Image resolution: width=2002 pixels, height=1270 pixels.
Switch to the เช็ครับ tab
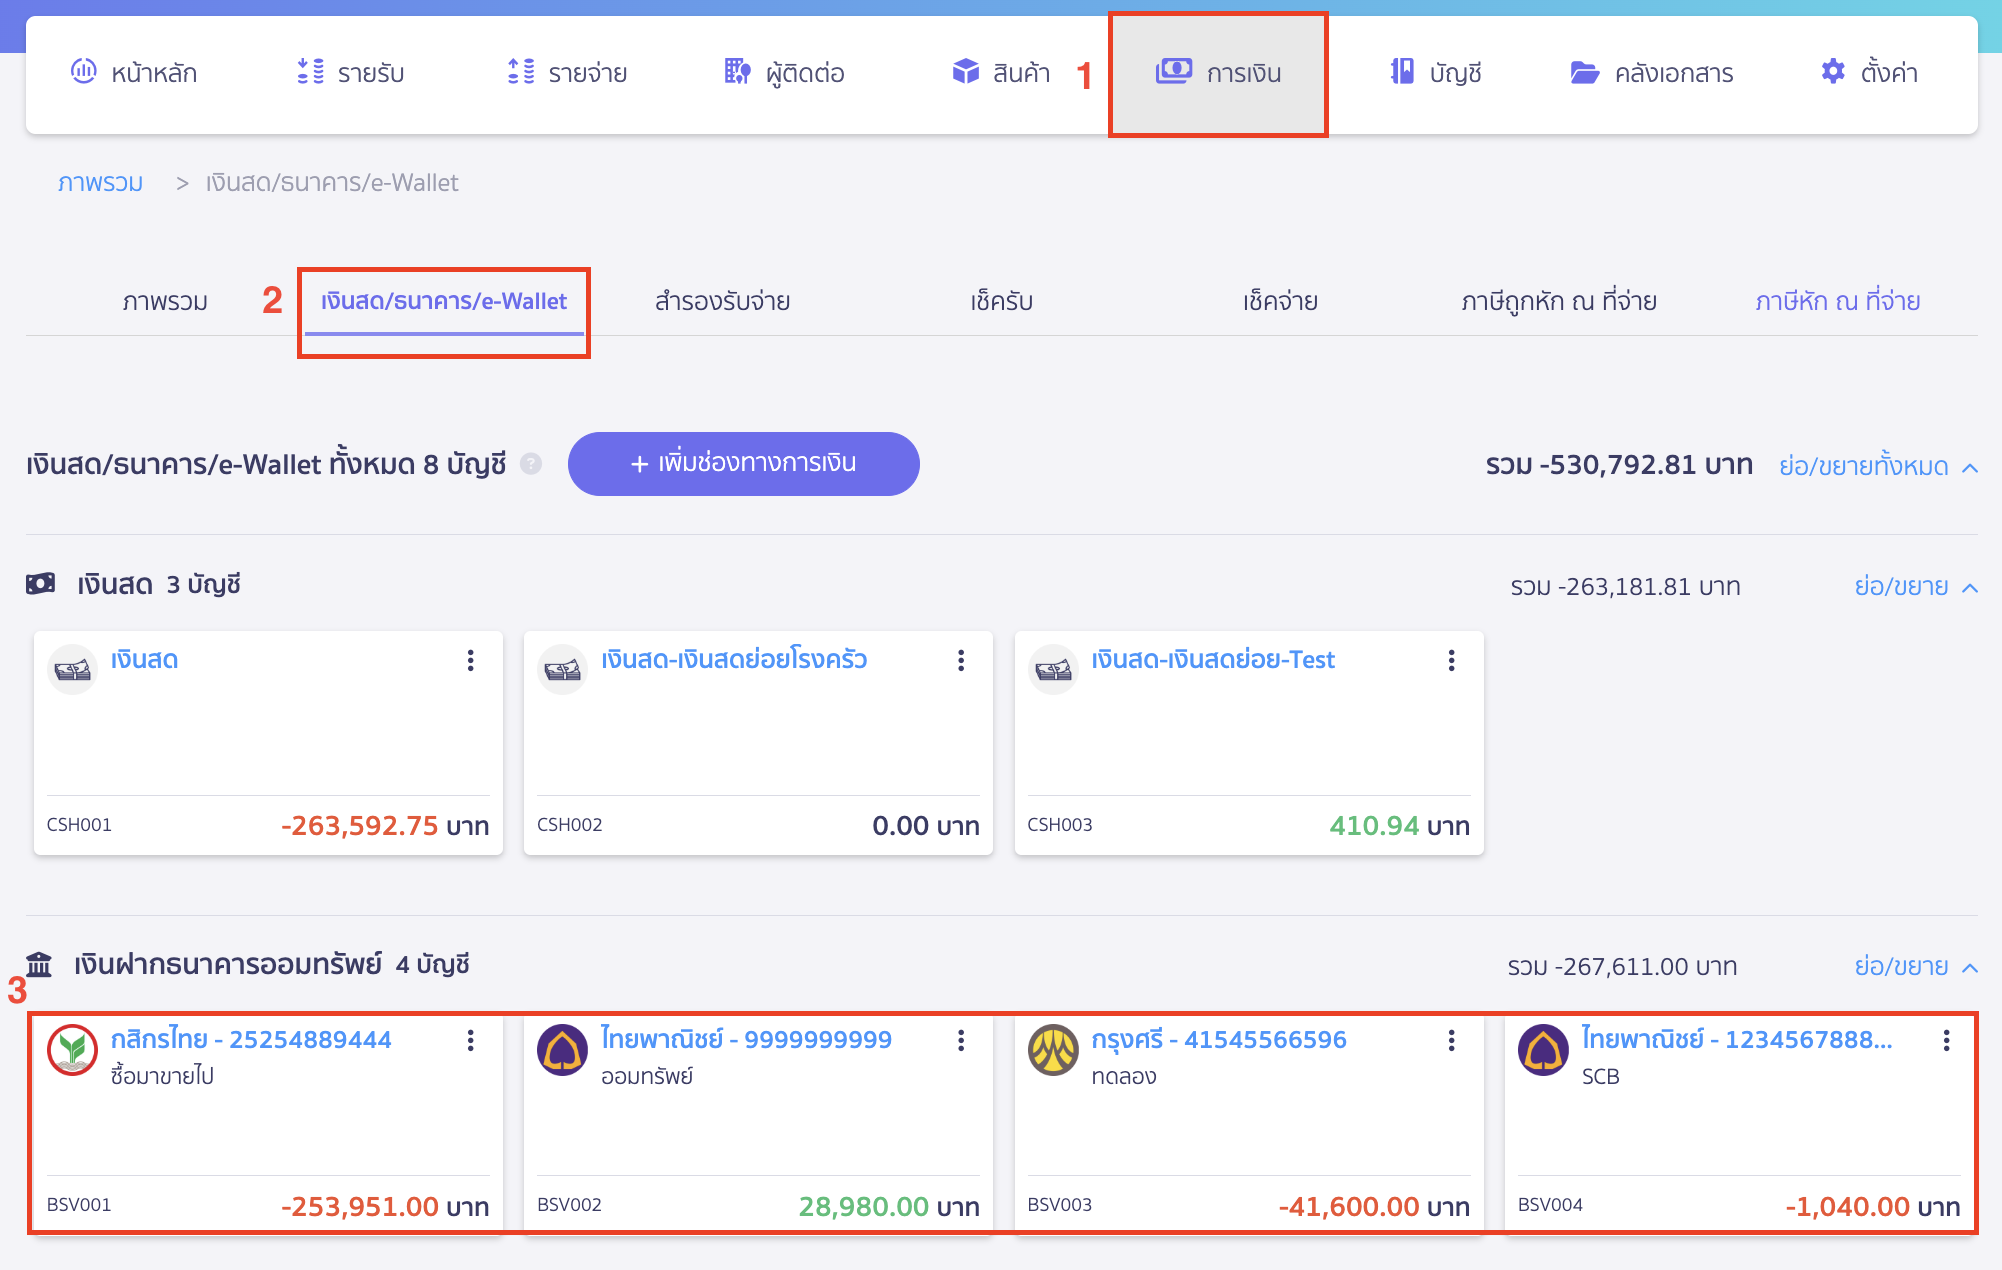[1001, 301]
